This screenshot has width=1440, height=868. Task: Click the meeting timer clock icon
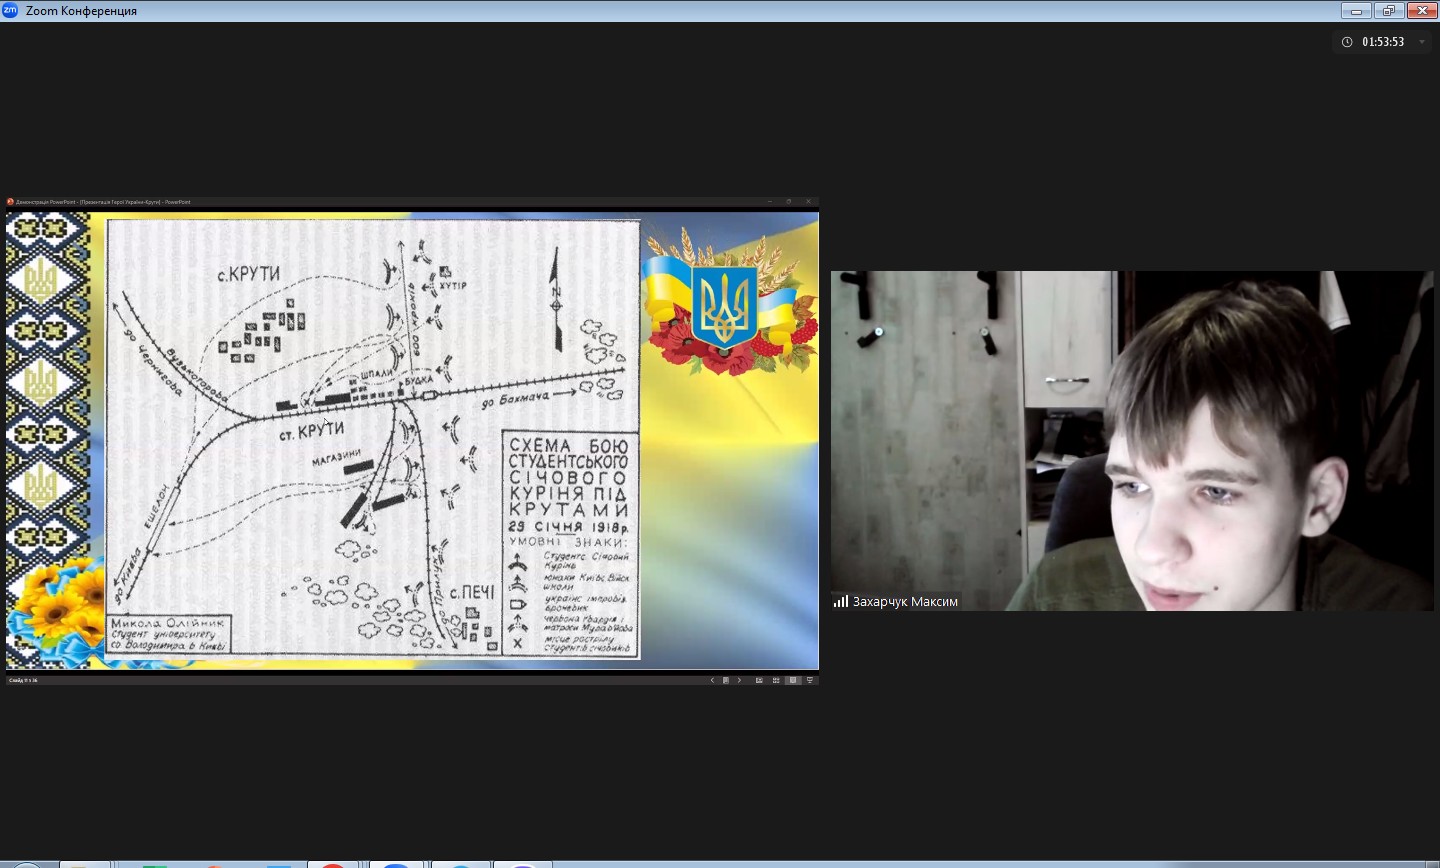1347,42
